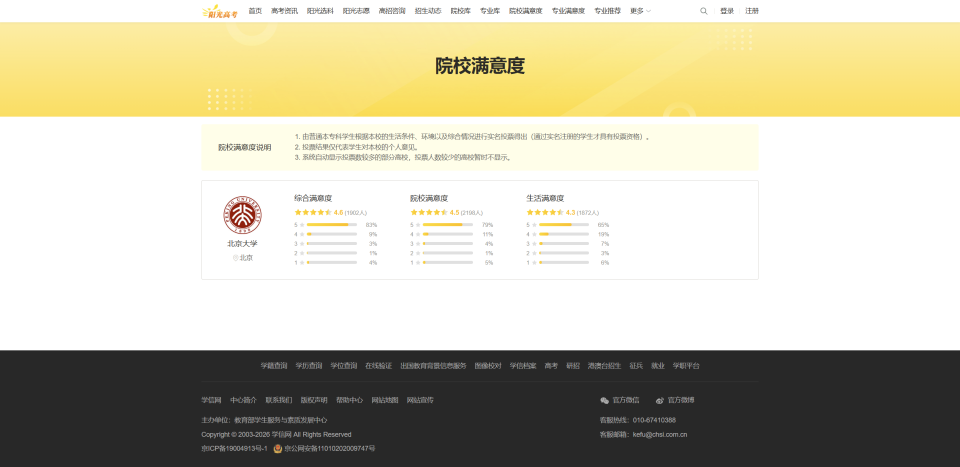Image resolution: width=960 pixels, height=467 pixels.
Task: Open 高考 footer link
Action: click(x=552, y=366)
